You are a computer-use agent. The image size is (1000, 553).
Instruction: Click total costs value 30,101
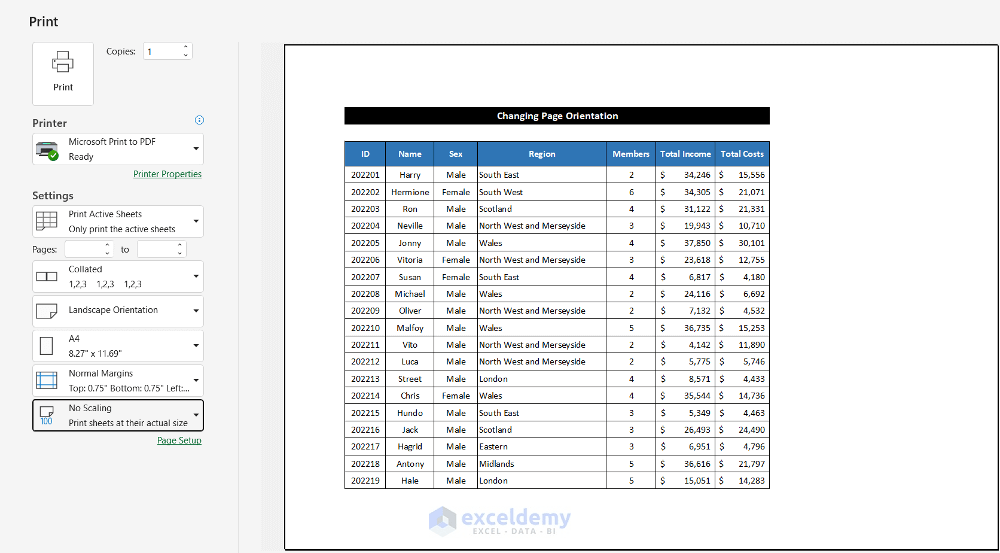click(753, 243)
